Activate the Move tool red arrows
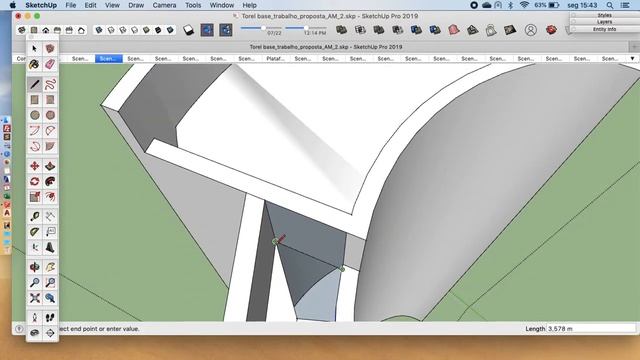Image resolution: width=640 pixels, height=360 pixels. (x=35, y=166)
